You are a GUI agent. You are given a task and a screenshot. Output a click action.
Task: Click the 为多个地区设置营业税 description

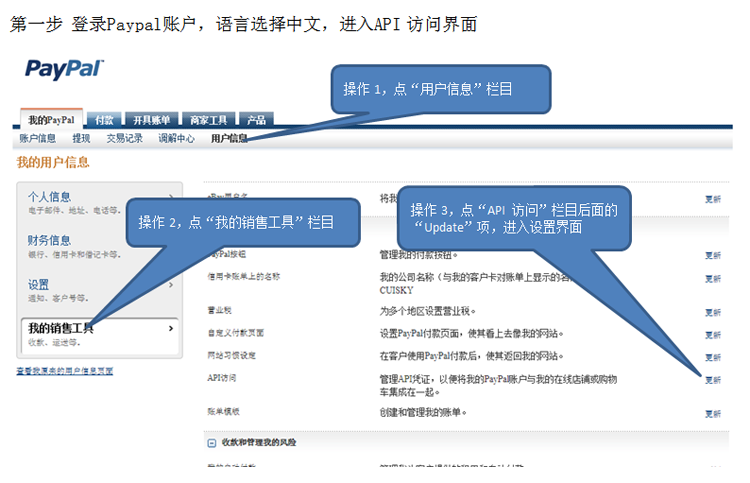pyautogui.click(x=428, y=311)
